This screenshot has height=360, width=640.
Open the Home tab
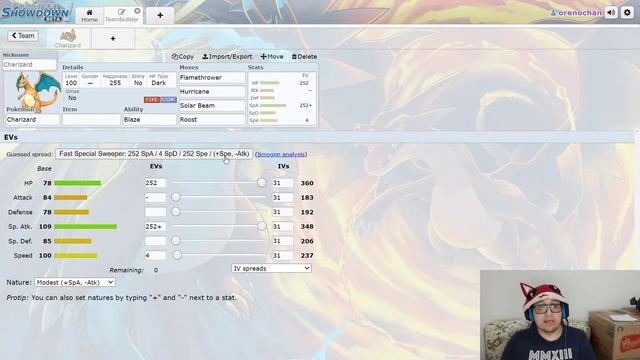click(x=89, y=16)
